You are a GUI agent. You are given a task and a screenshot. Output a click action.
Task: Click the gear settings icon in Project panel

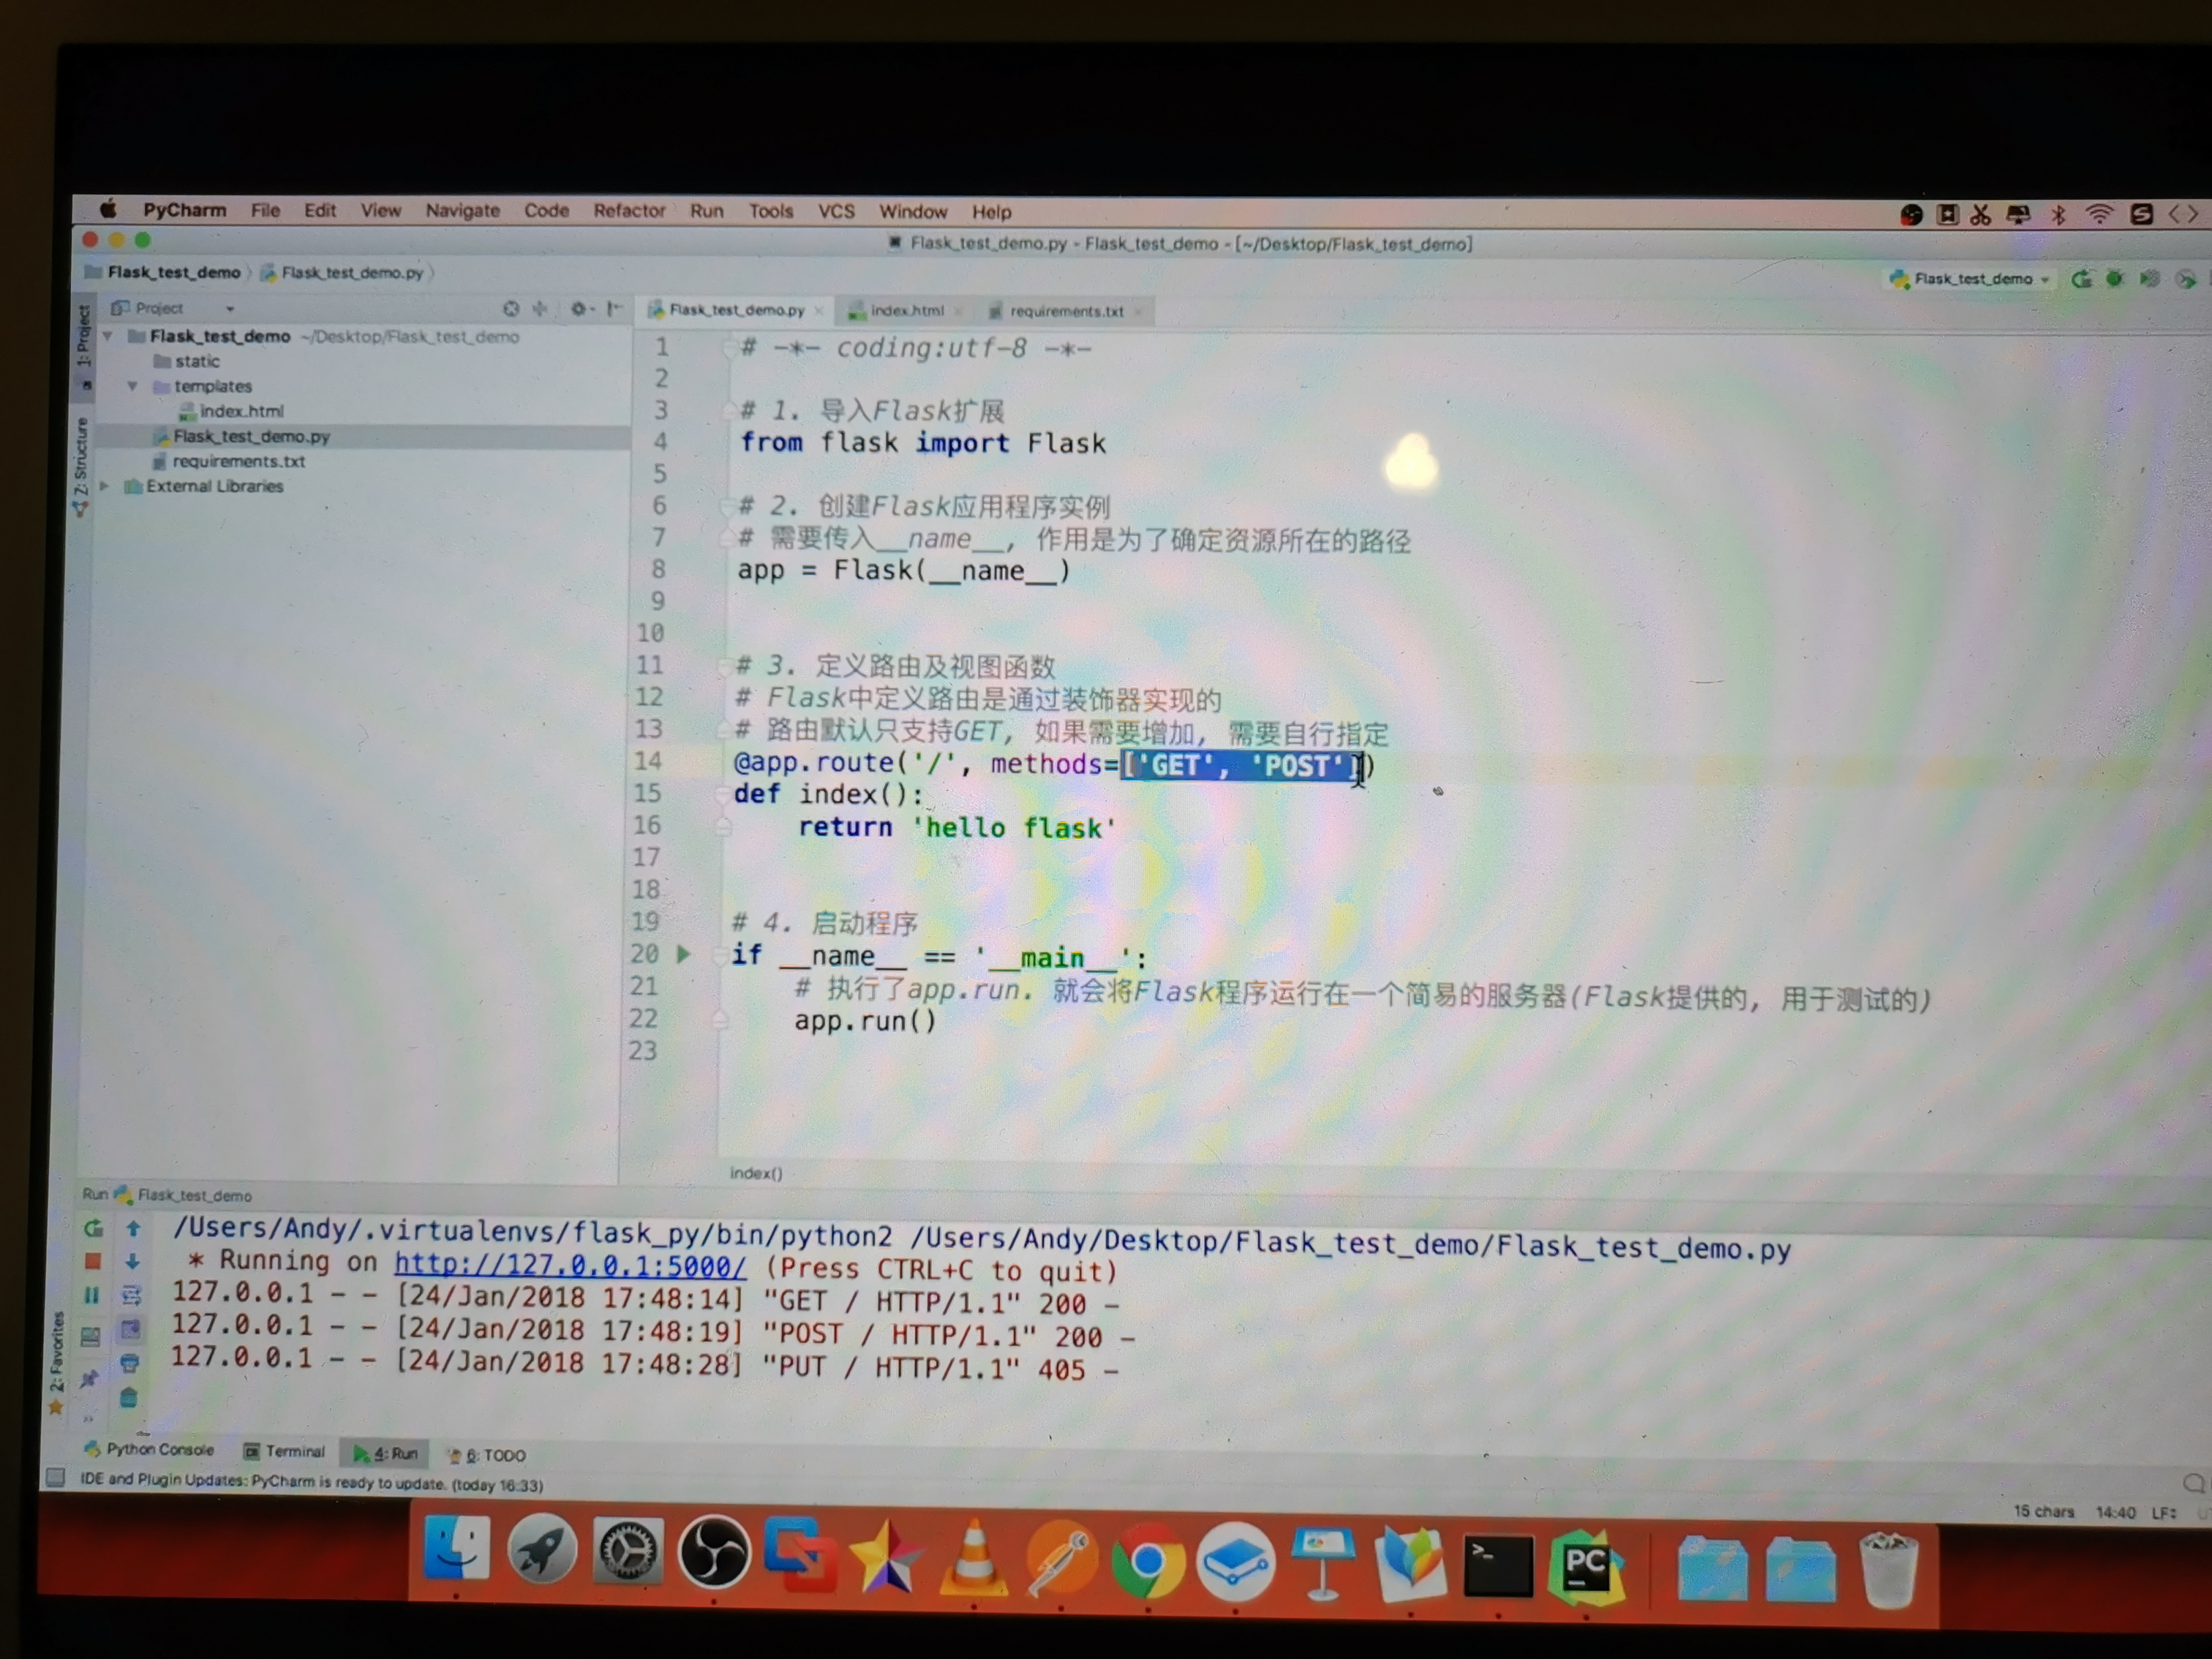[x=578, y=309]
